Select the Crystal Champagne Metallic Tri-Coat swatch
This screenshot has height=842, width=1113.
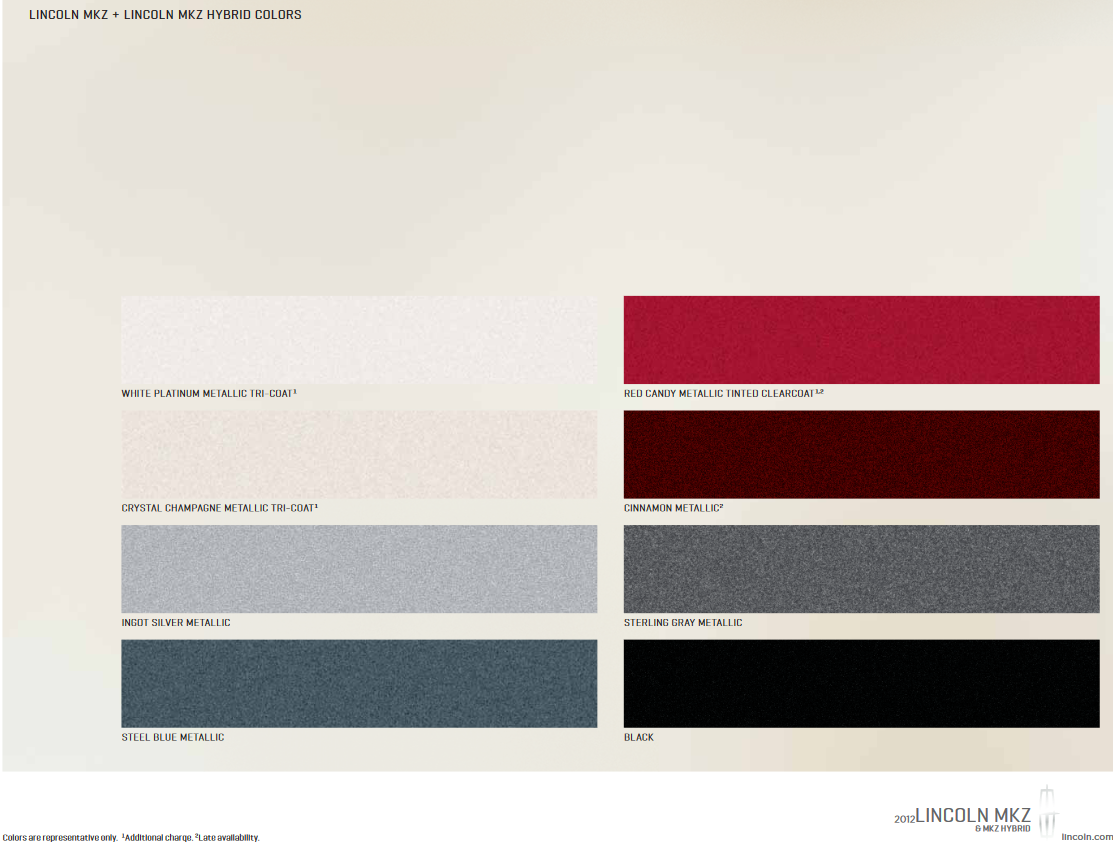(x=359, y=454)
